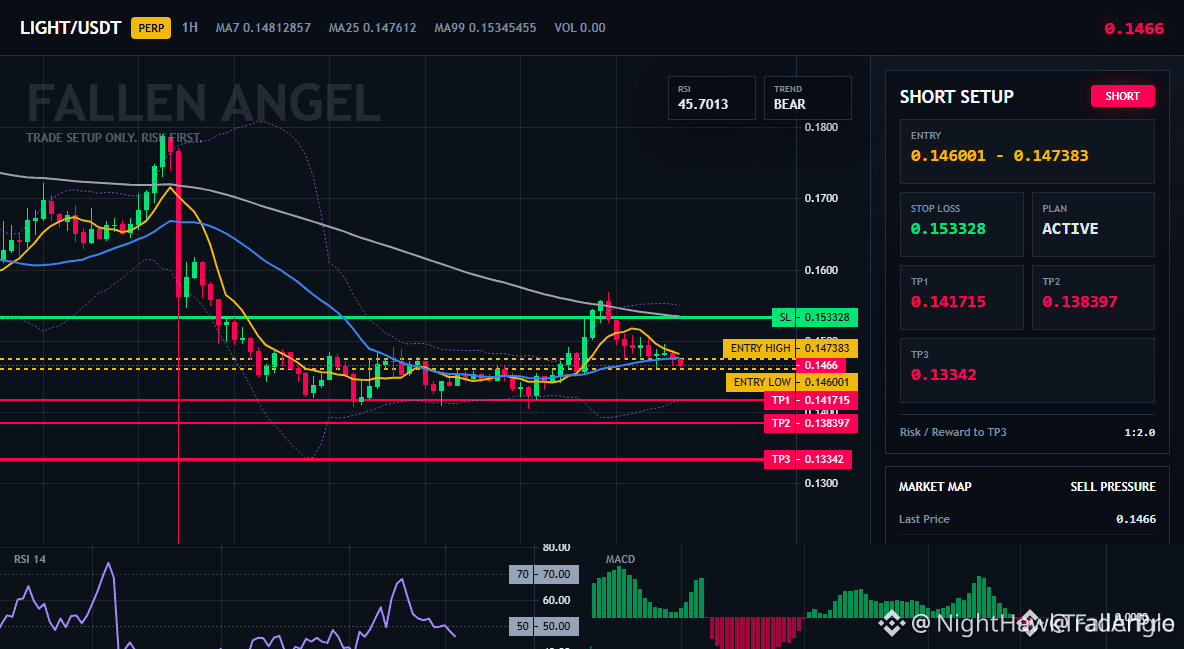The height and width of the screenshot is (649, 1184).
Task: Click the MA25 0.147612 indicator
Action: click(372, 28)
